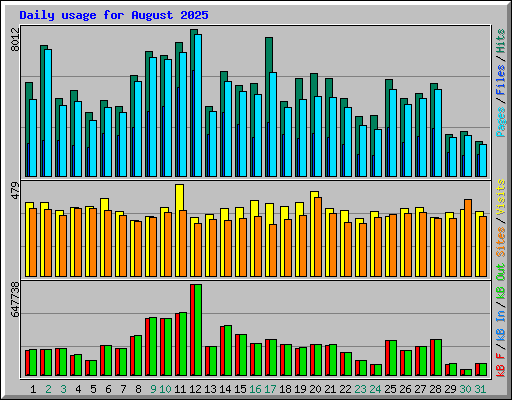Select day label 7 on the x-axis
The image size is (512, 400).
123,389
